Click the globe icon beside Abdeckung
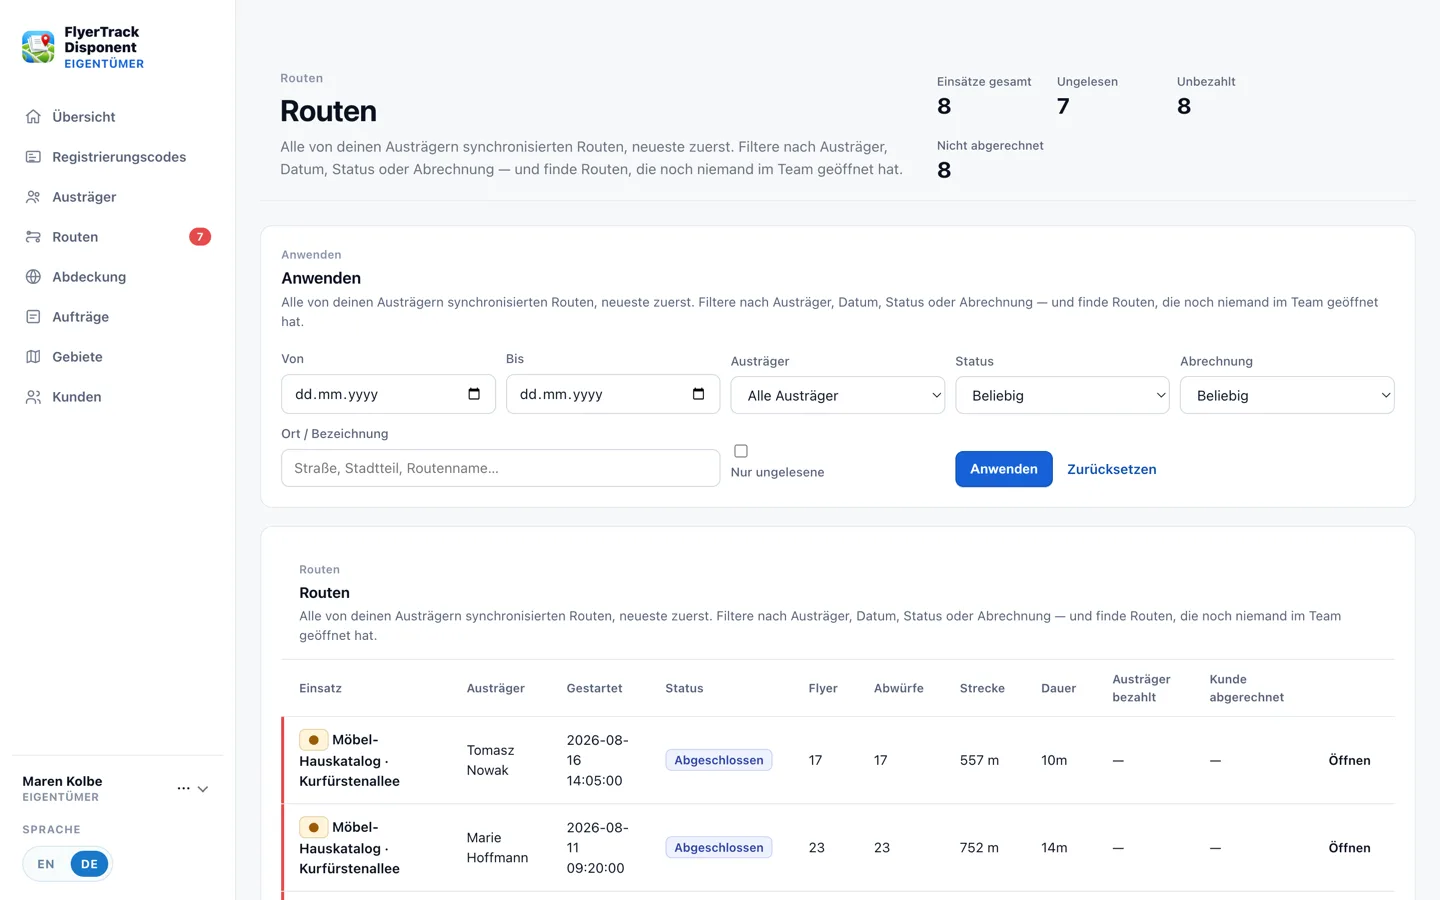Screen dimensions: 1440x900 (33, 277)
